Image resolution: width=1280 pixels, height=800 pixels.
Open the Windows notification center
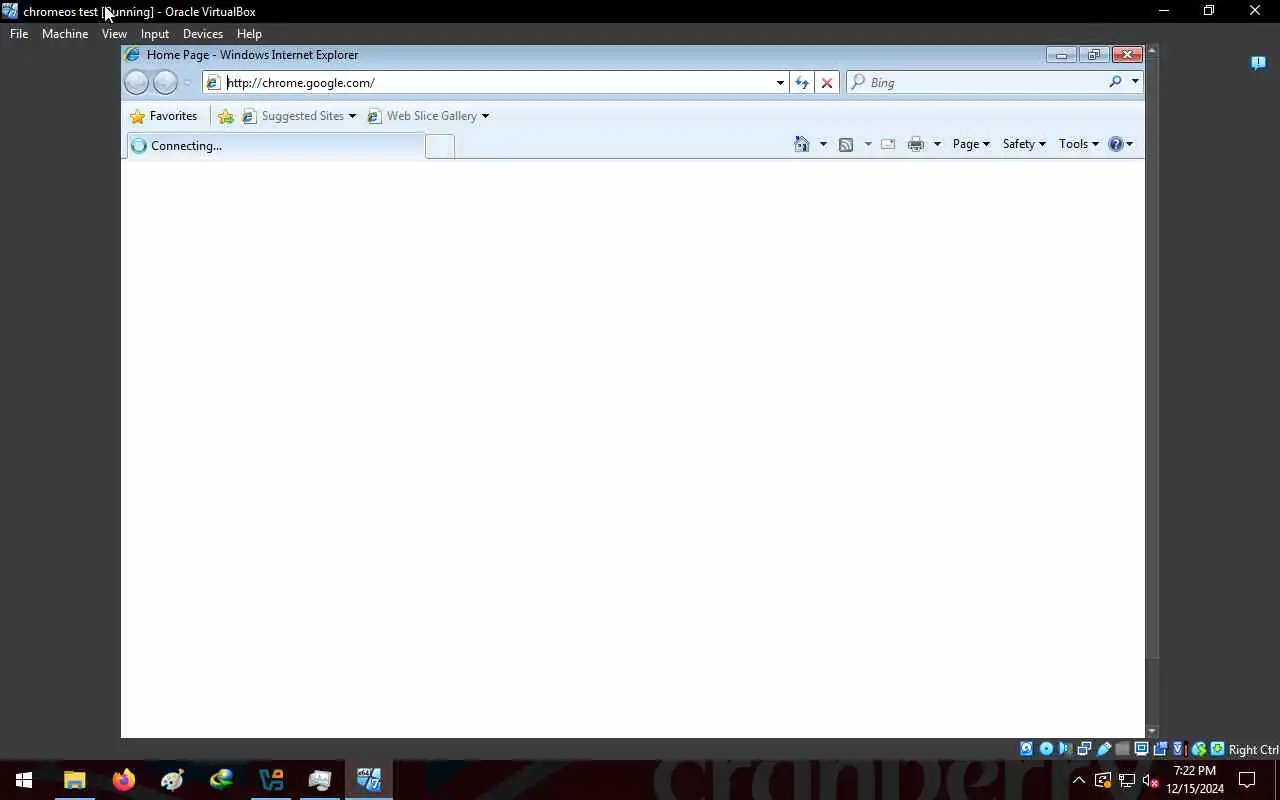point(1247,780)
